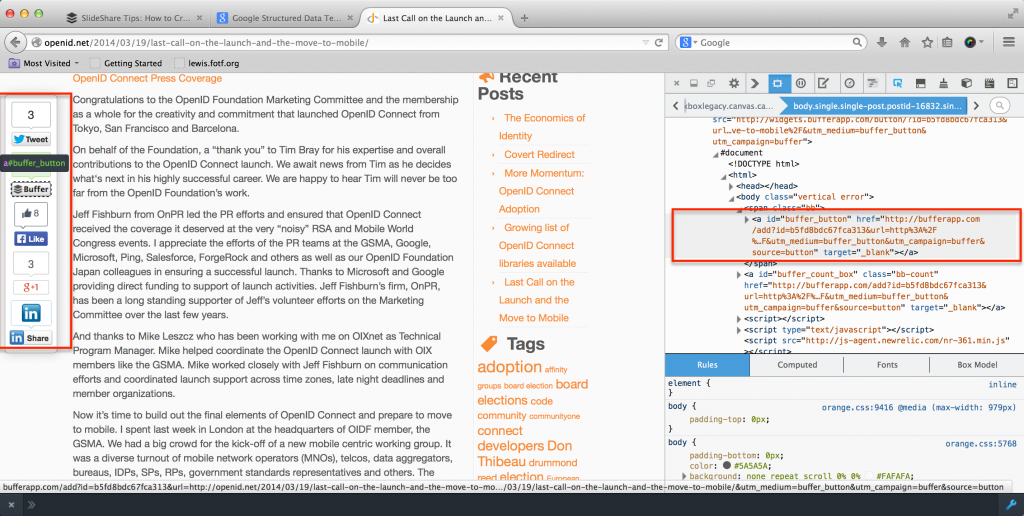Open the Profiler gauge tool

tap(849, 84)
